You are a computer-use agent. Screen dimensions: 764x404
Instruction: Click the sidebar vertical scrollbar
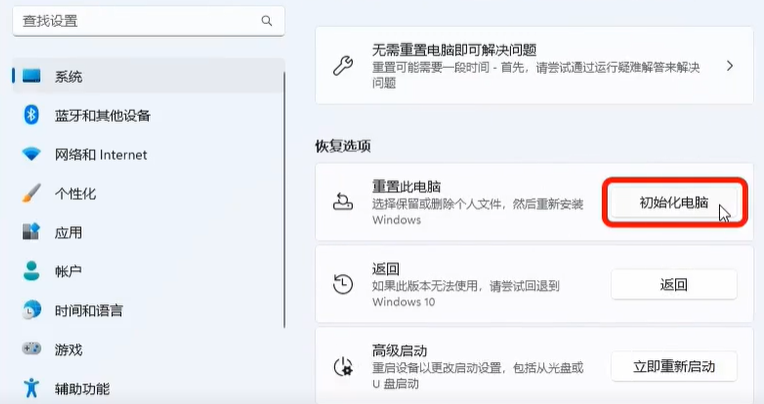tap(284, 200)
